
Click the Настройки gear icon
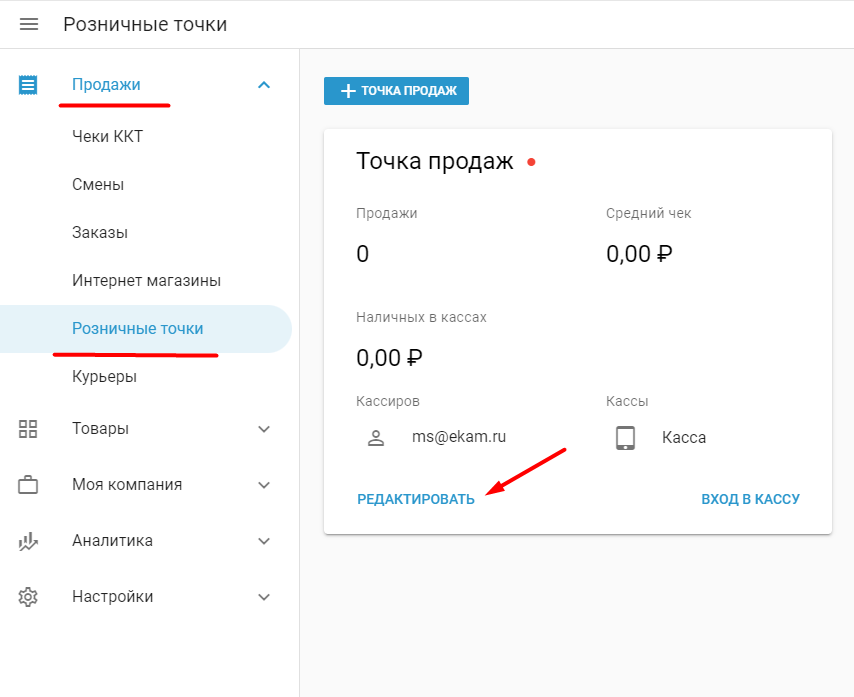point(28,597)
